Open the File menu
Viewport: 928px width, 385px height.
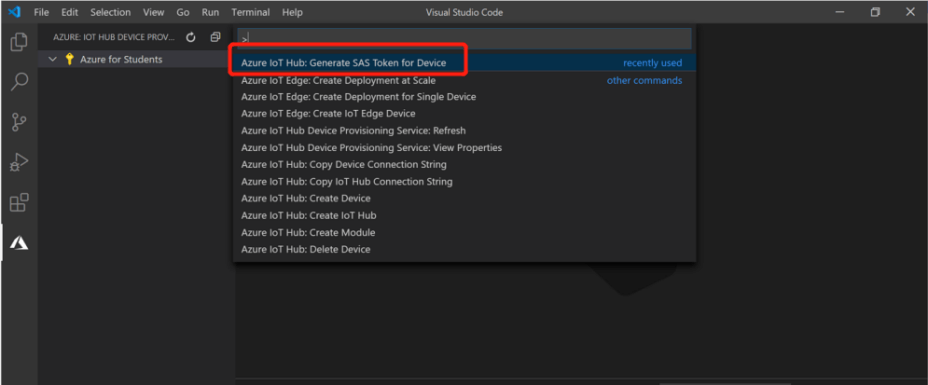click(41, 12)
